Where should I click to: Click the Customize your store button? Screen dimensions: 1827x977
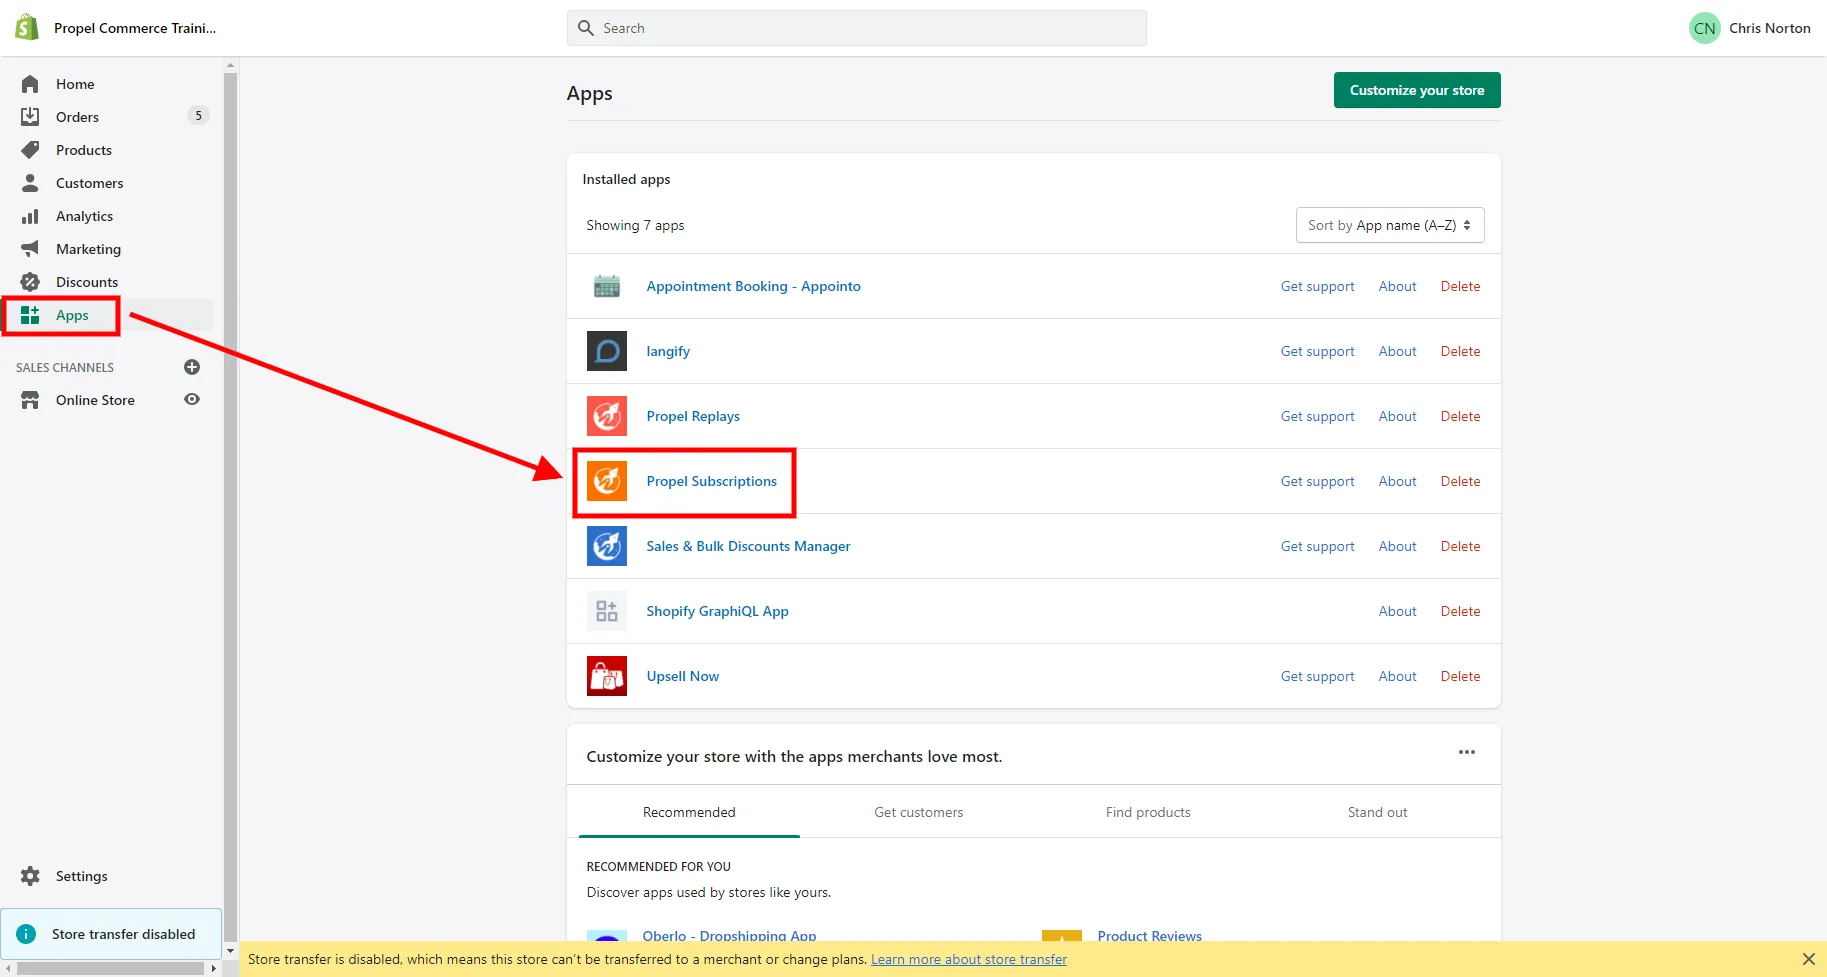[x=1417, y=90]
